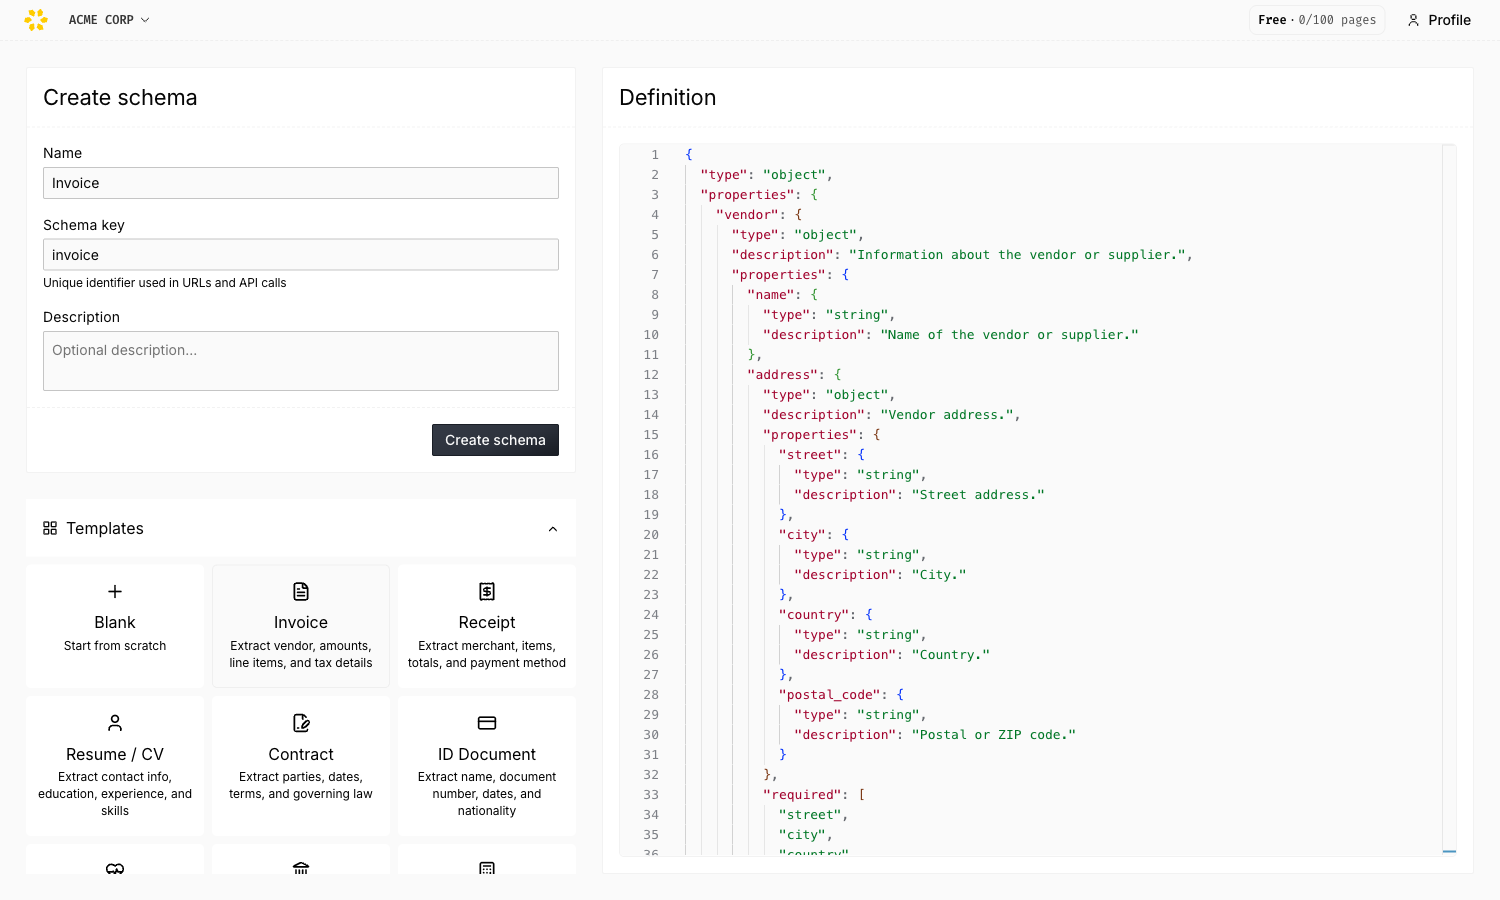Click the editor minimap scrollbar
Viewport: 1500px width, 900px height.
[x=1449, y=499]
